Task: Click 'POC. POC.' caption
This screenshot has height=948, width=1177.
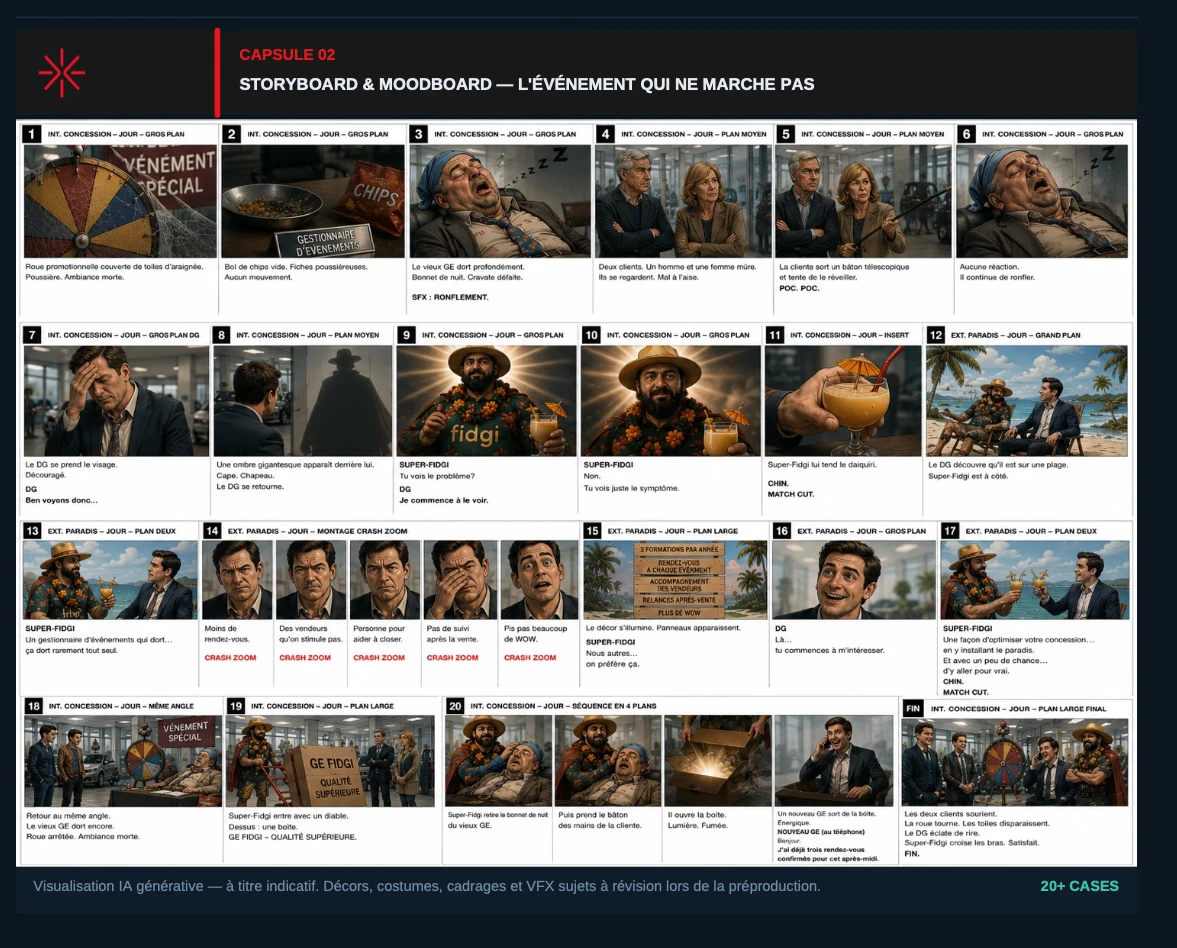Action: point(799,288)
